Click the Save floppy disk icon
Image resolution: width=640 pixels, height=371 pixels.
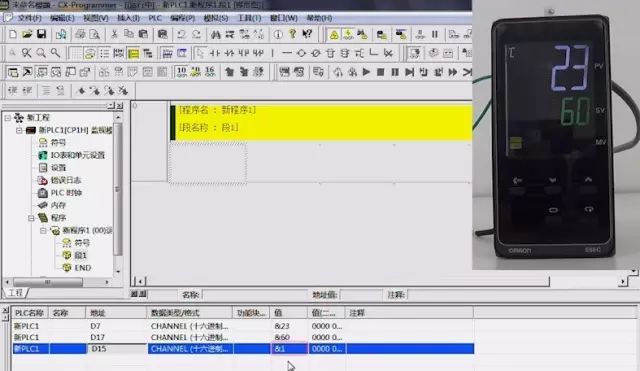41,34
